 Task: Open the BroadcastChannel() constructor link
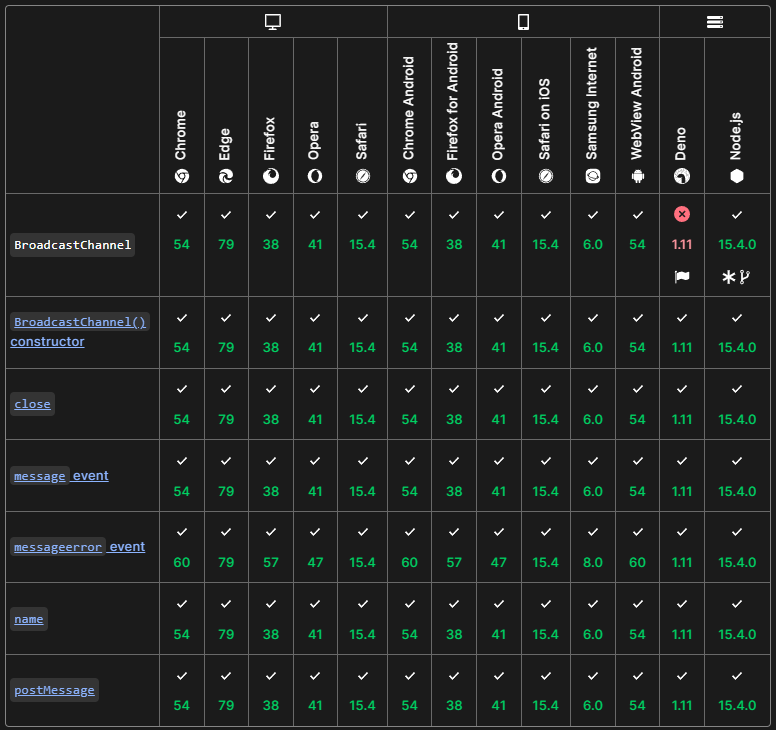[x=80, y=322]
